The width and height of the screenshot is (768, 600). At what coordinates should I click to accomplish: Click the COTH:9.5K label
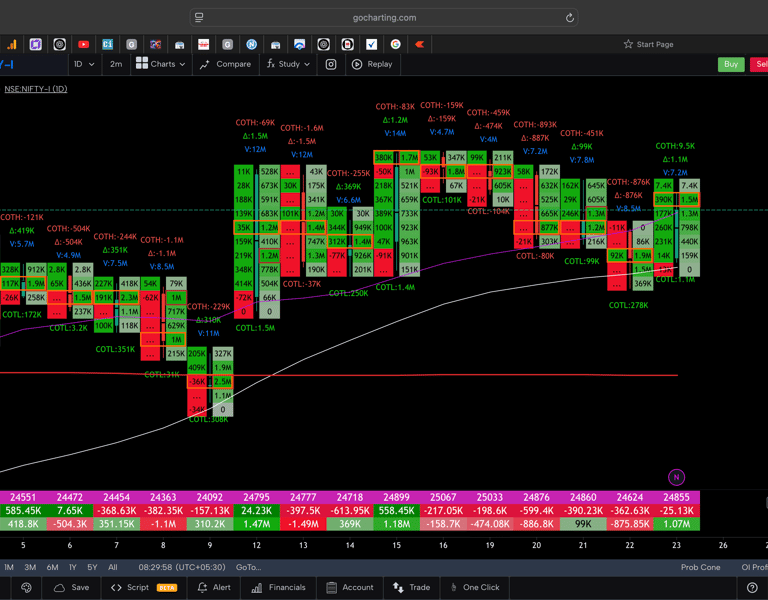point(675,145)
